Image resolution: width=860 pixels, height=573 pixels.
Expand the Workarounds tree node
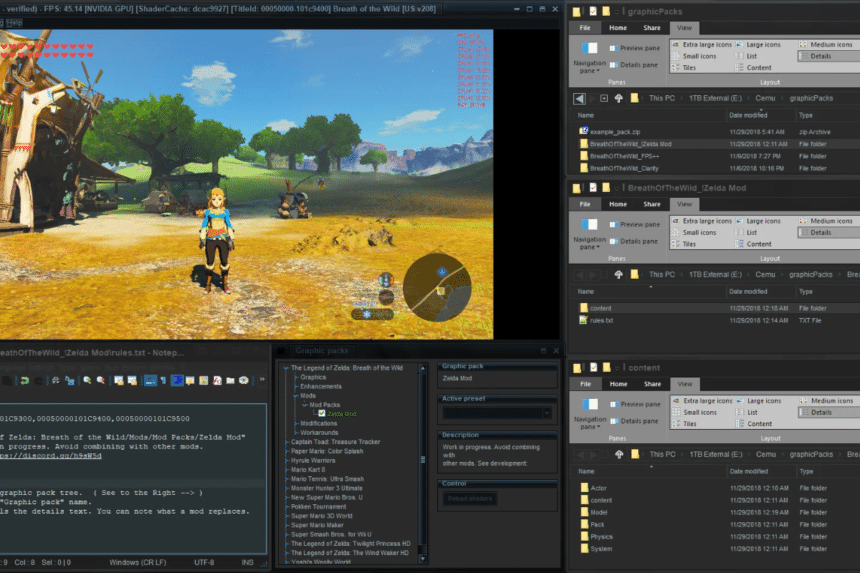click(296, 433)
